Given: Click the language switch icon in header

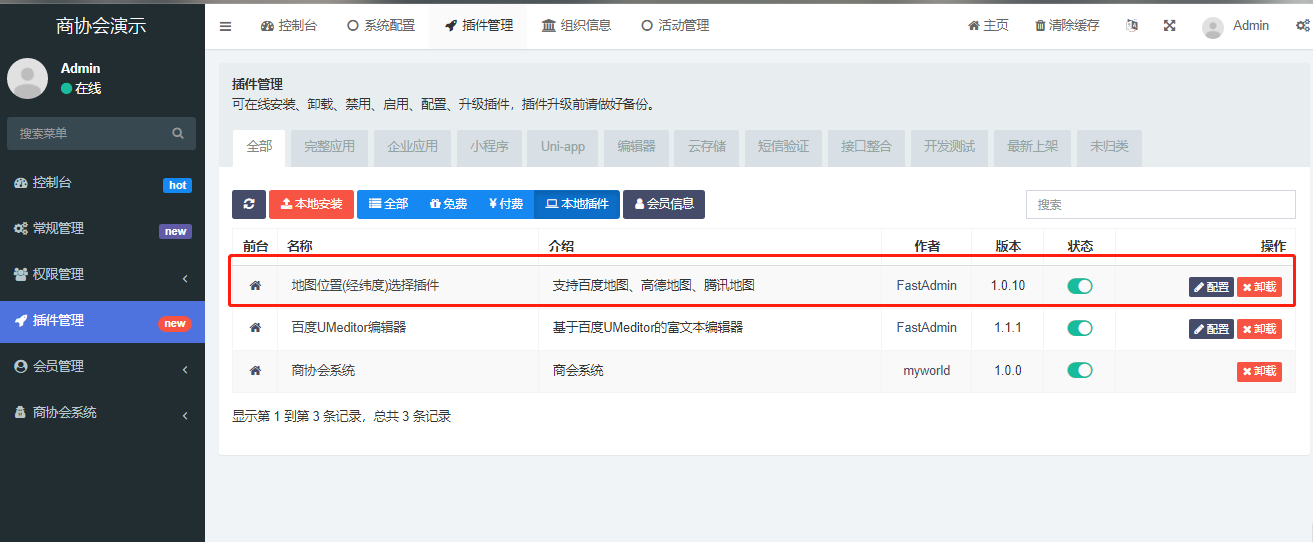Looking at the screenshot, I should pos(1132,26).
